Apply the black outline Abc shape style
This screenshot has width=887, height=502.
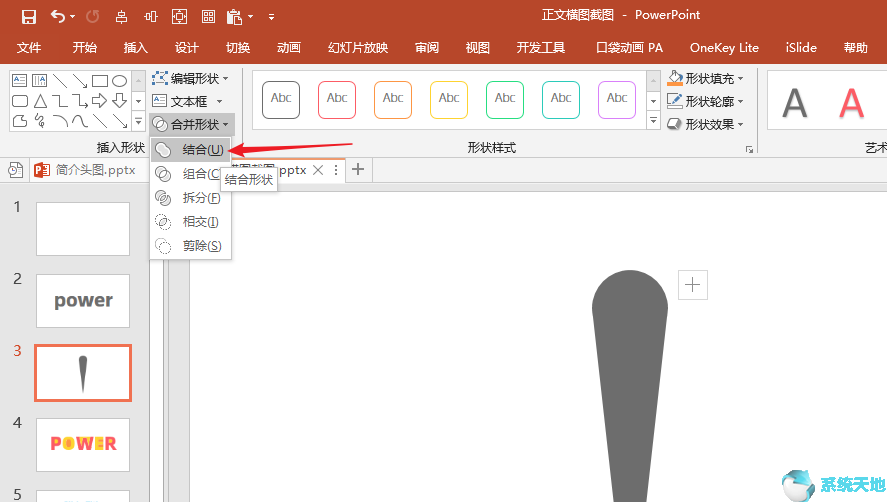[x=281, y=100]
